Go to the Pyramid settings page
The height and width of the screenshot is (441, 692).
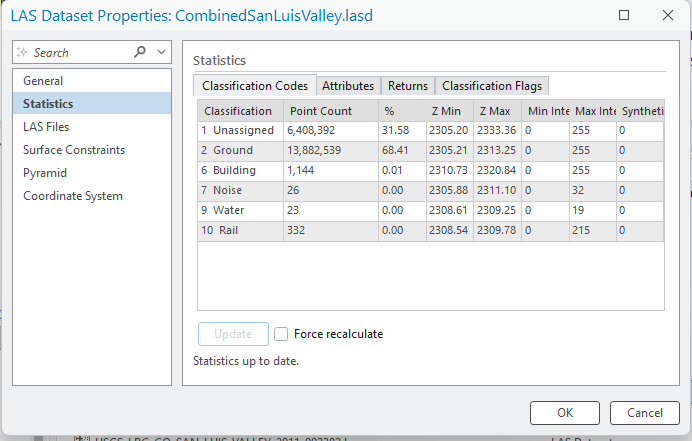[x=45, y=173]
